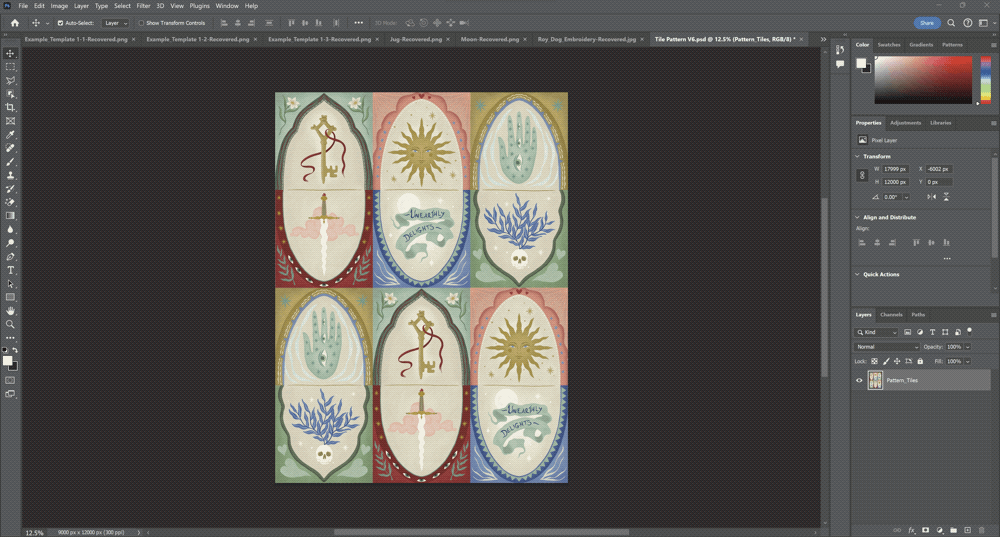1000x537 pixels.
Task: Open the Normal blend mode dropdown
Action: point(886,347)
